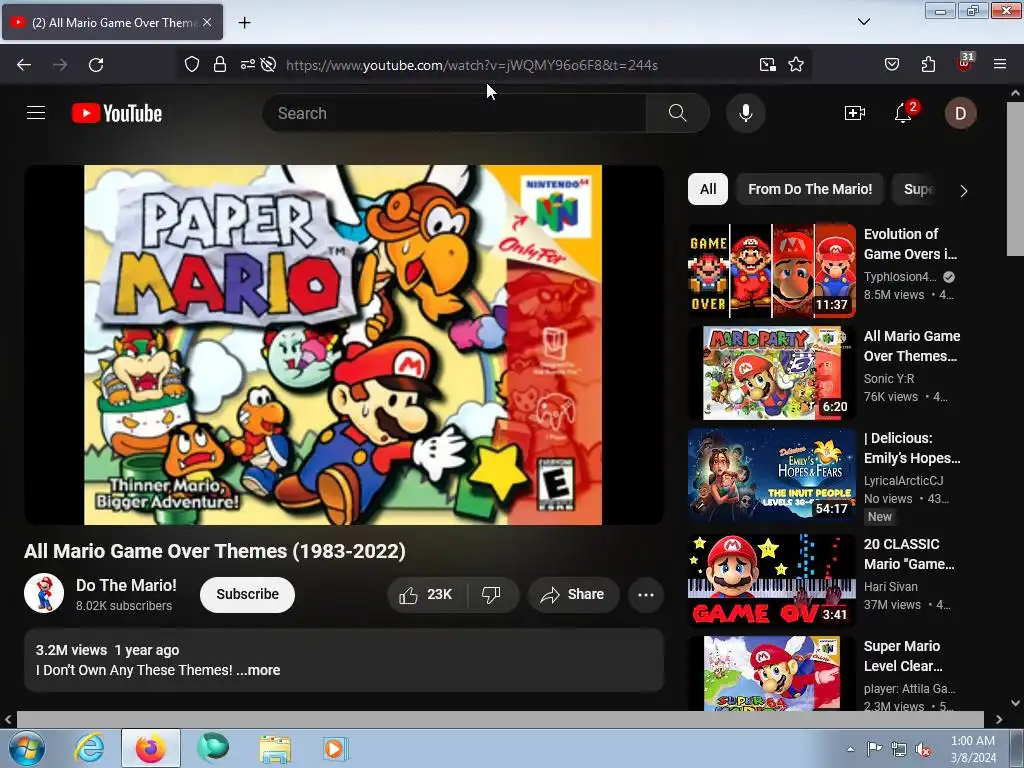Click the YouTube search input field
Viewport: 1024px width, 768px height.
coord(455,113)
